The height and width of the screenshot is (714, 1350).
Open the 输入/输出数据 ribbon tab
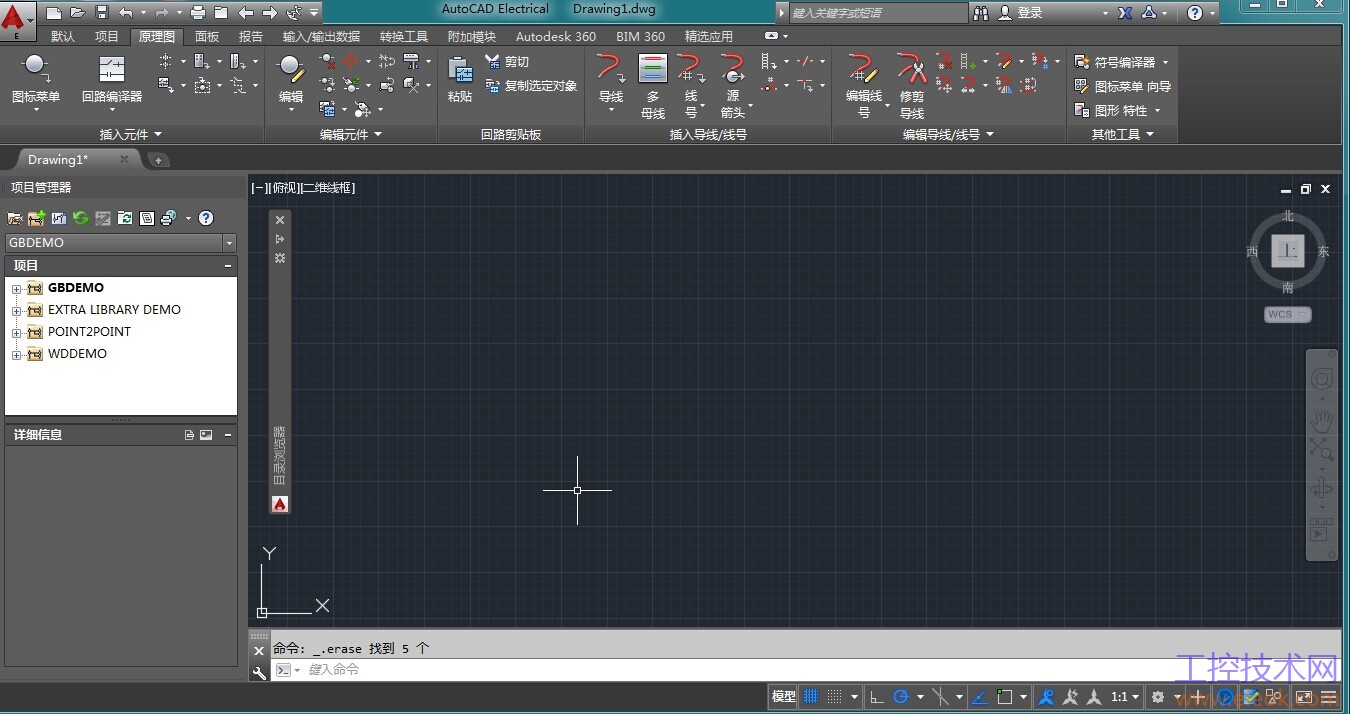[x=322, y=36]
